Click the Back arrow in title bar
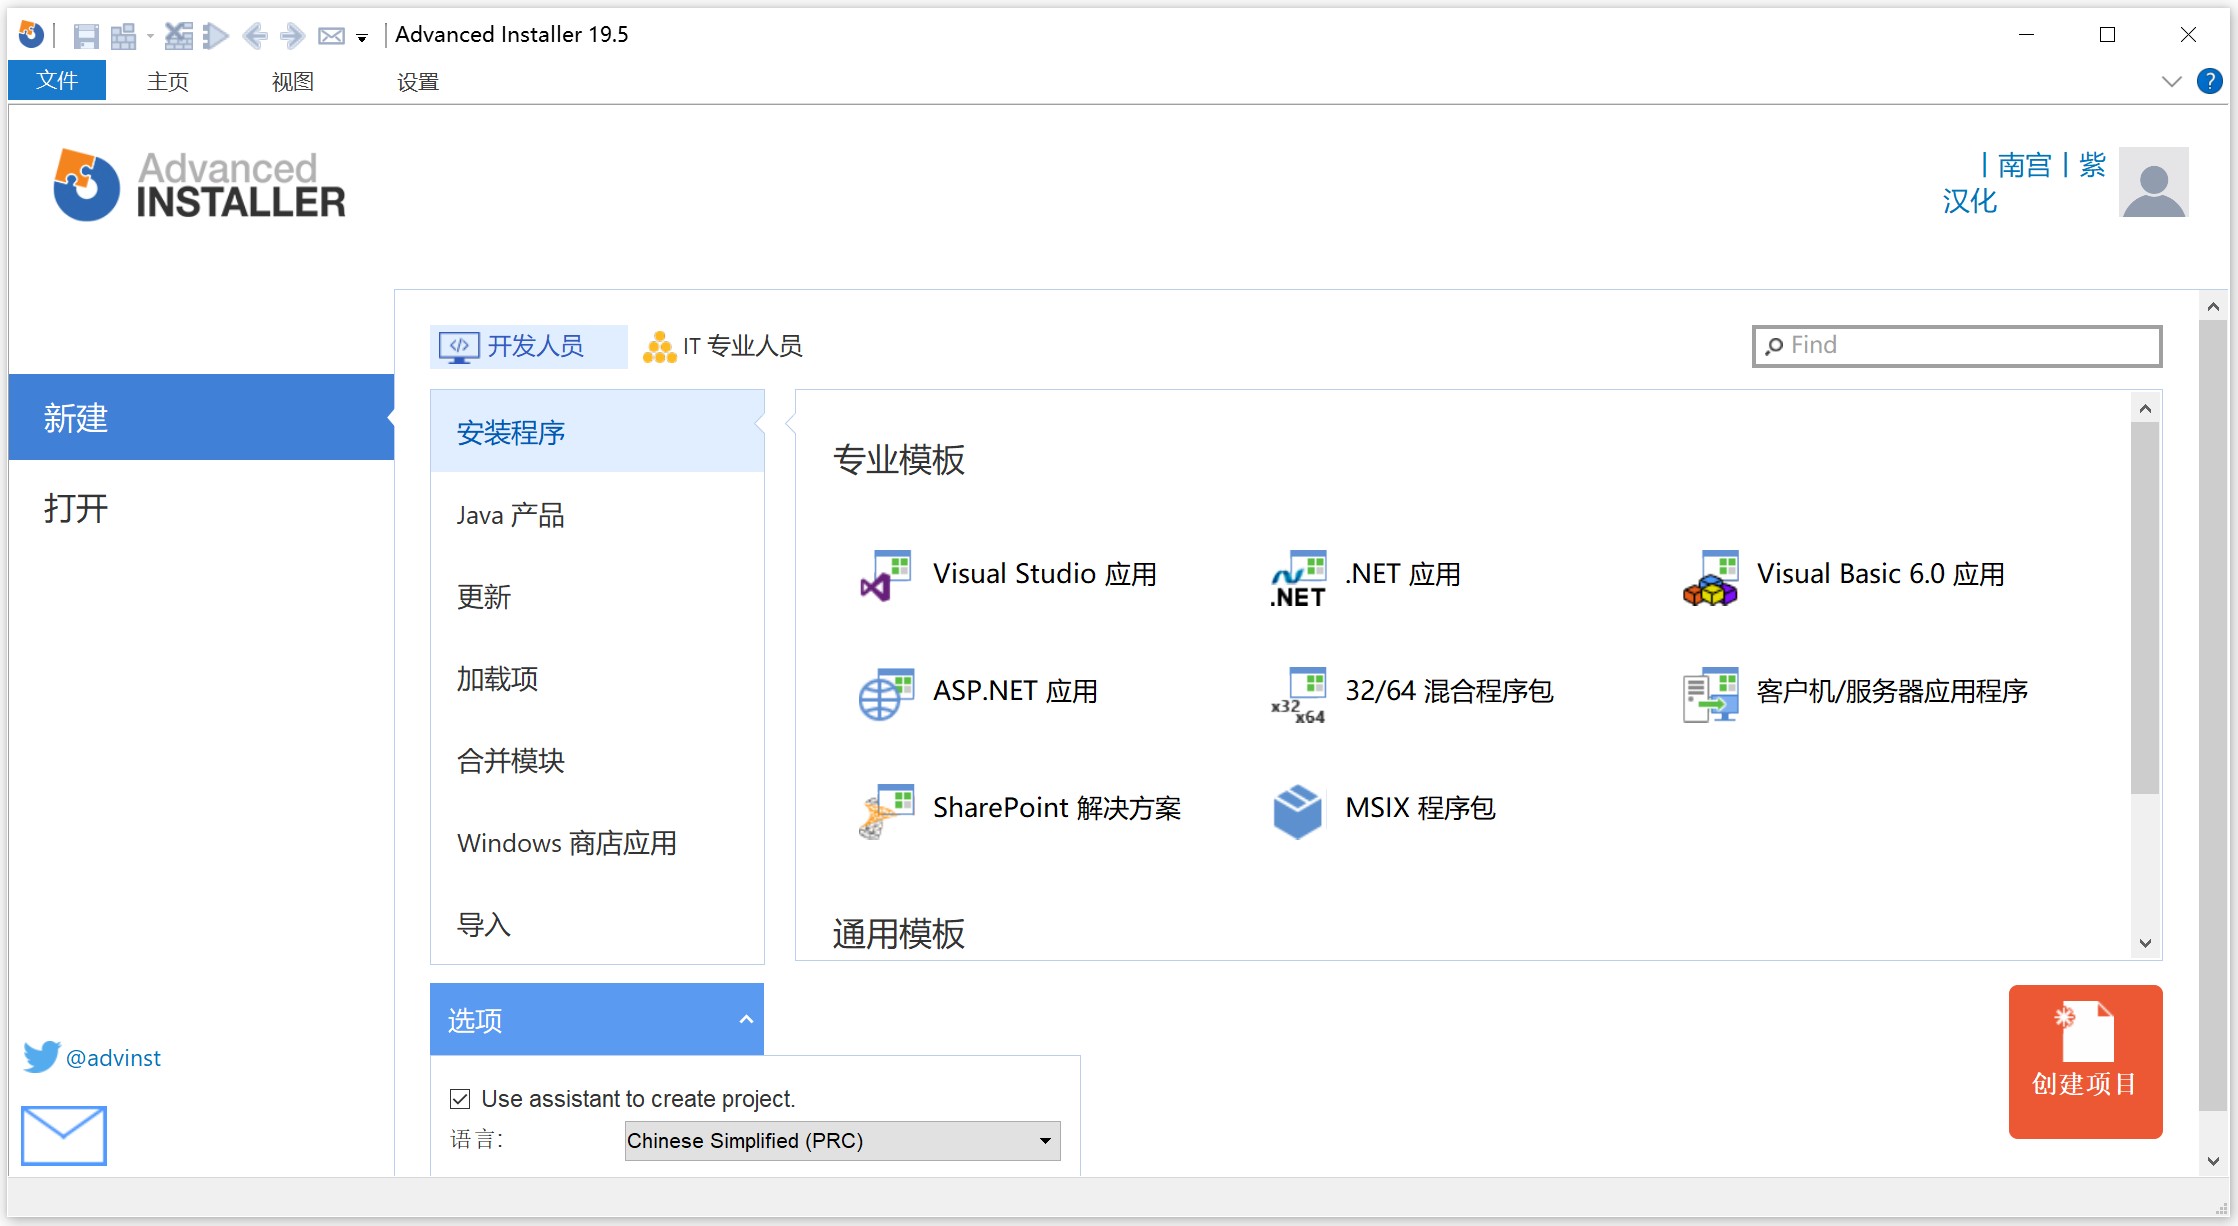 tap(255, 36)
